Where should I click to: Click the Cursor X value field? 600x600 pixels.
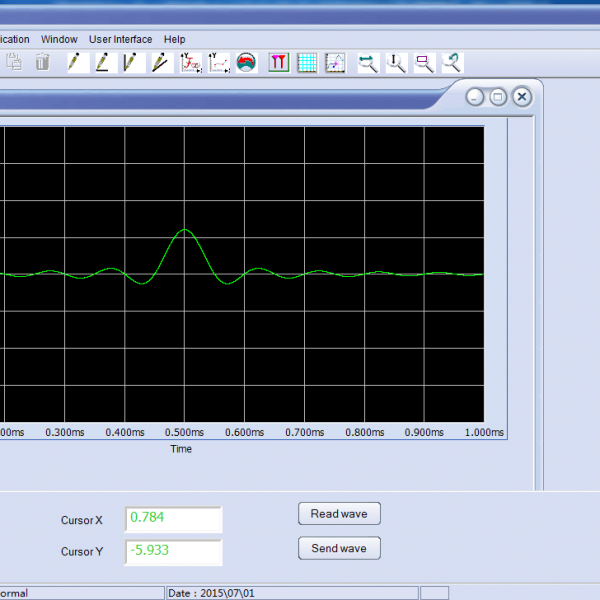173,520
